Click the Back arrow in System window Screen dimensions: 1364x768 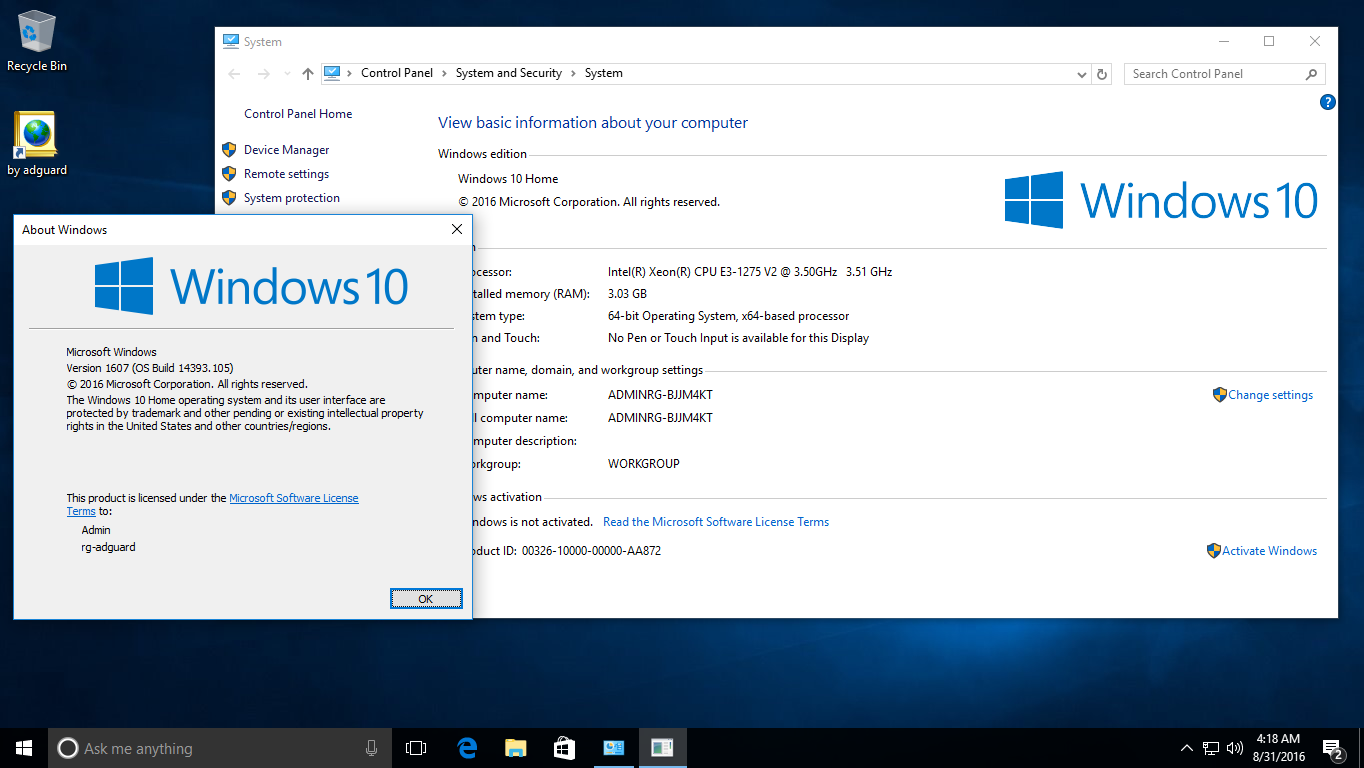pyautogui.click(x=235, y=74)
